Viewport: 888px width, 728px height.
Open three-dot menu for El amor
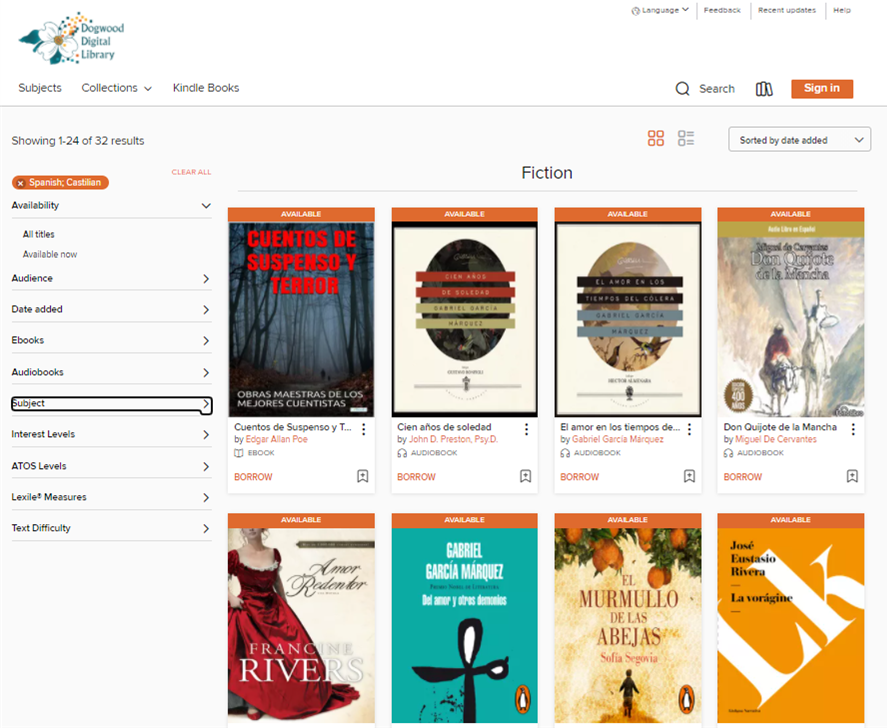[690, 429]
